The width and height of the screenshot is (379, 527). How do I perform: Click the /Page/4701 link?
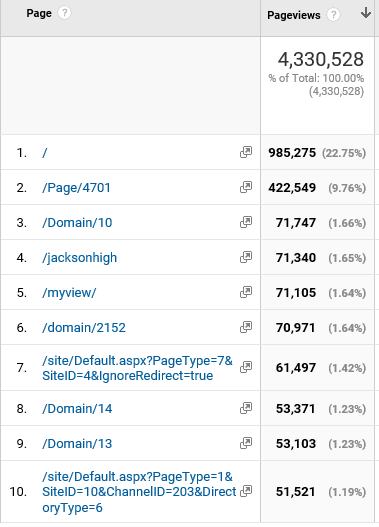[x=76, y=188]
